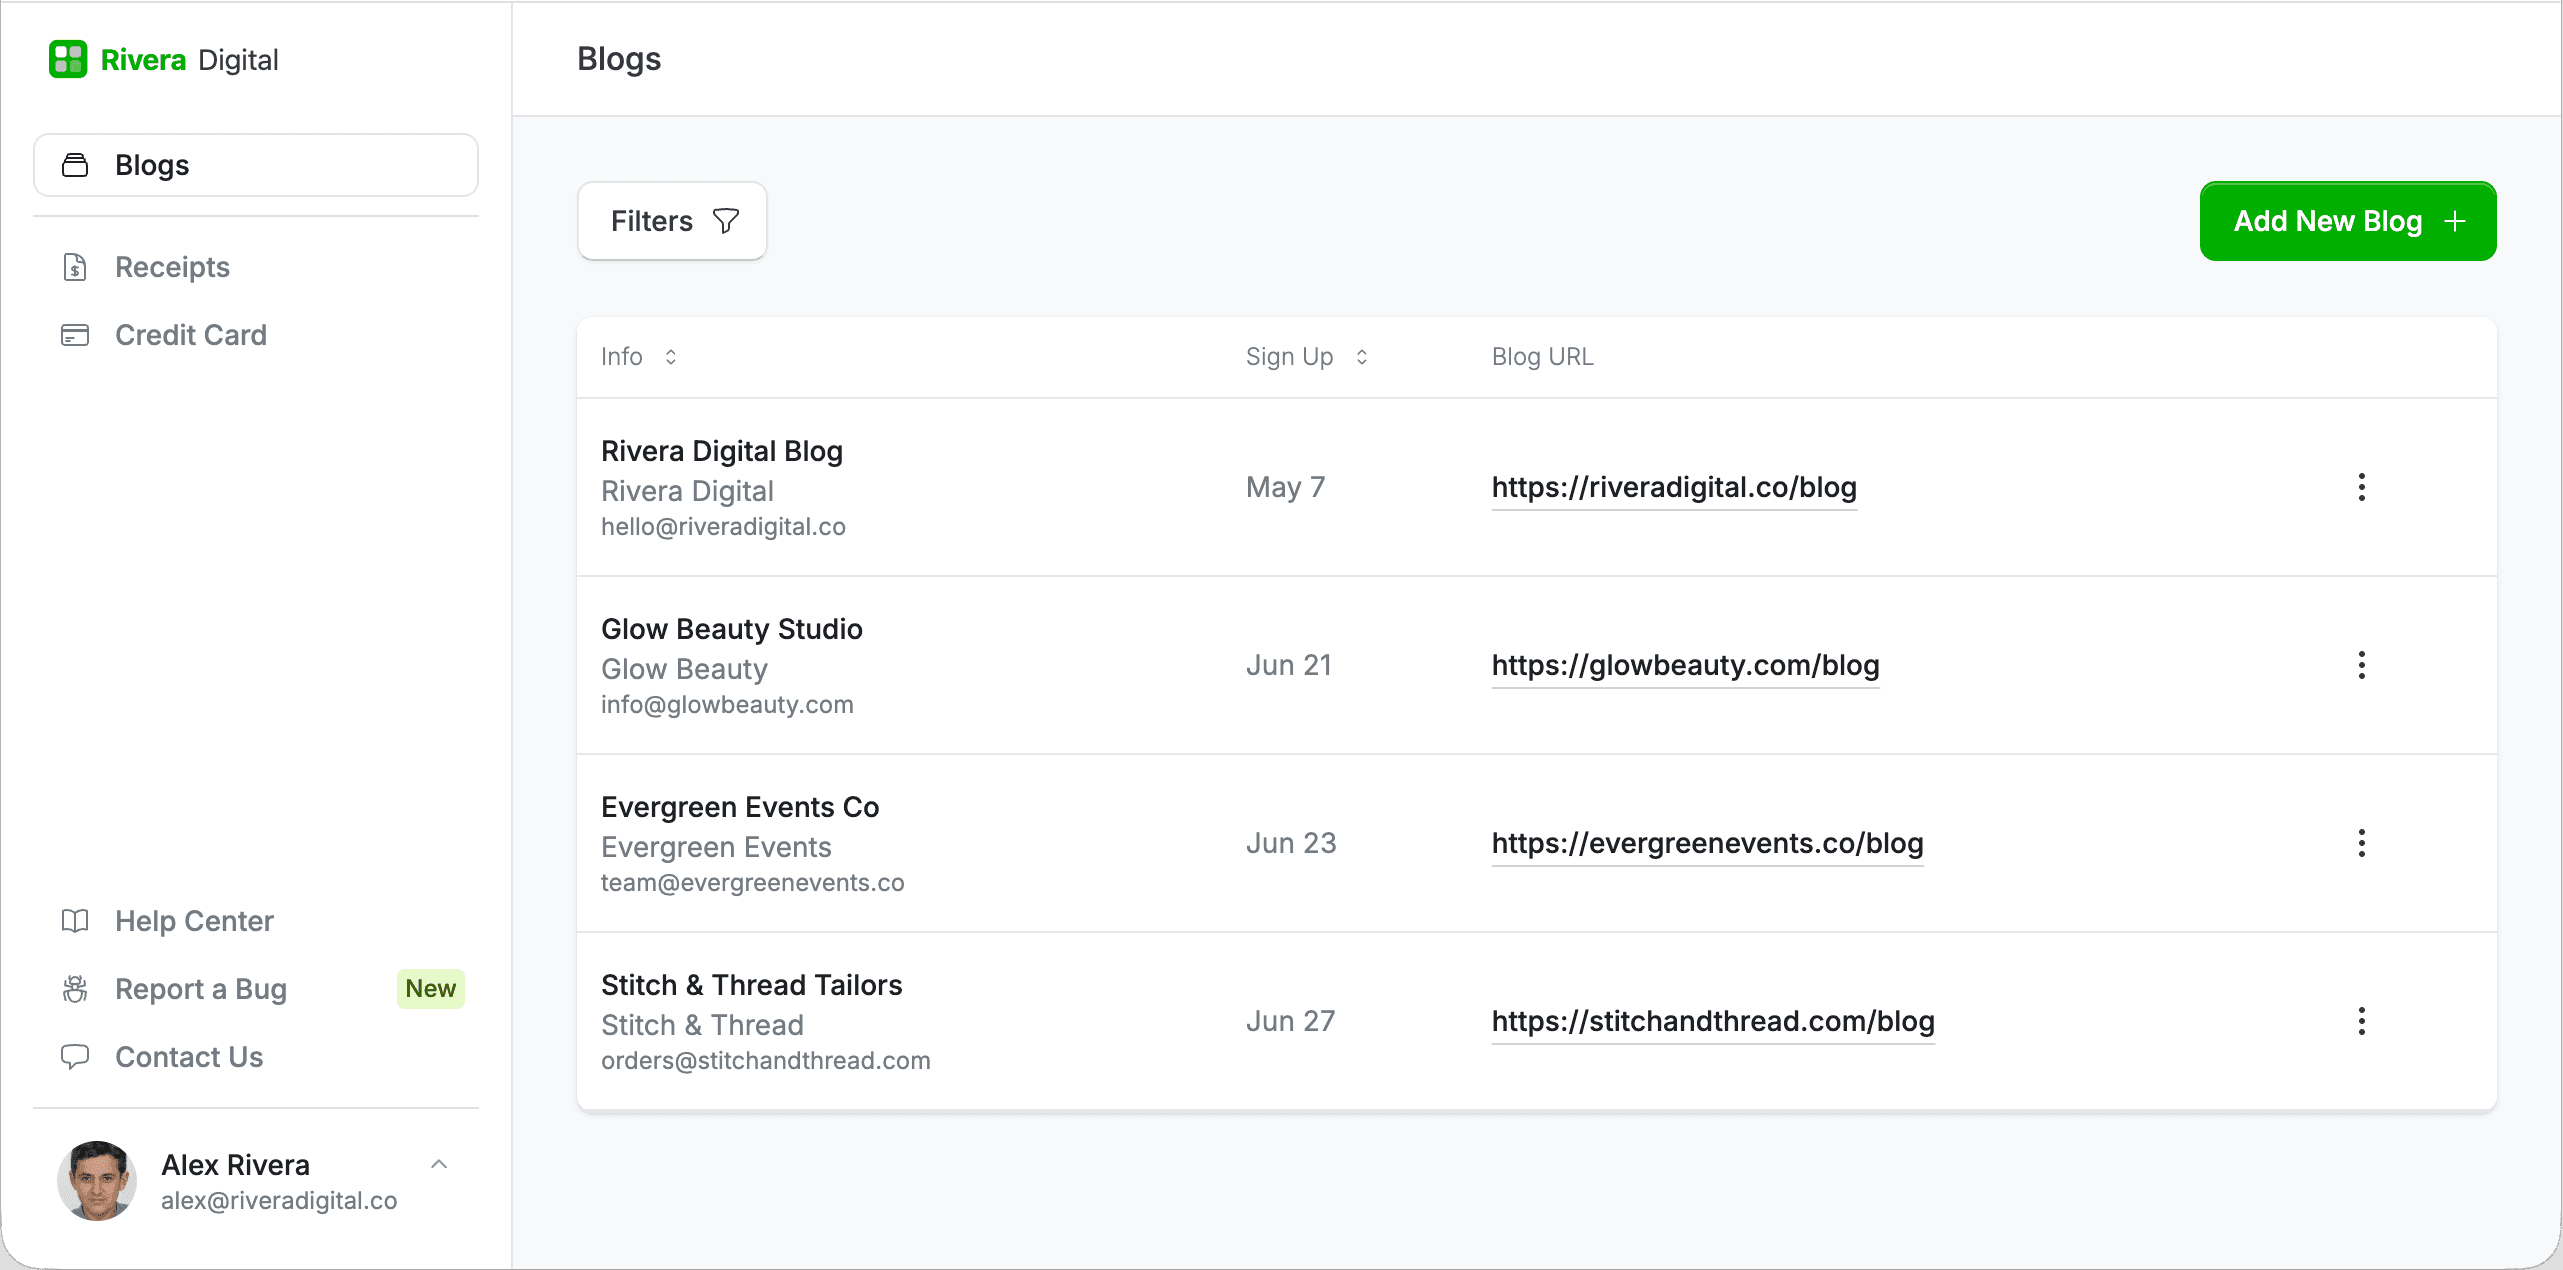
Task: Click the Blogs sidebar icon
Action: (x=75, y=165)
